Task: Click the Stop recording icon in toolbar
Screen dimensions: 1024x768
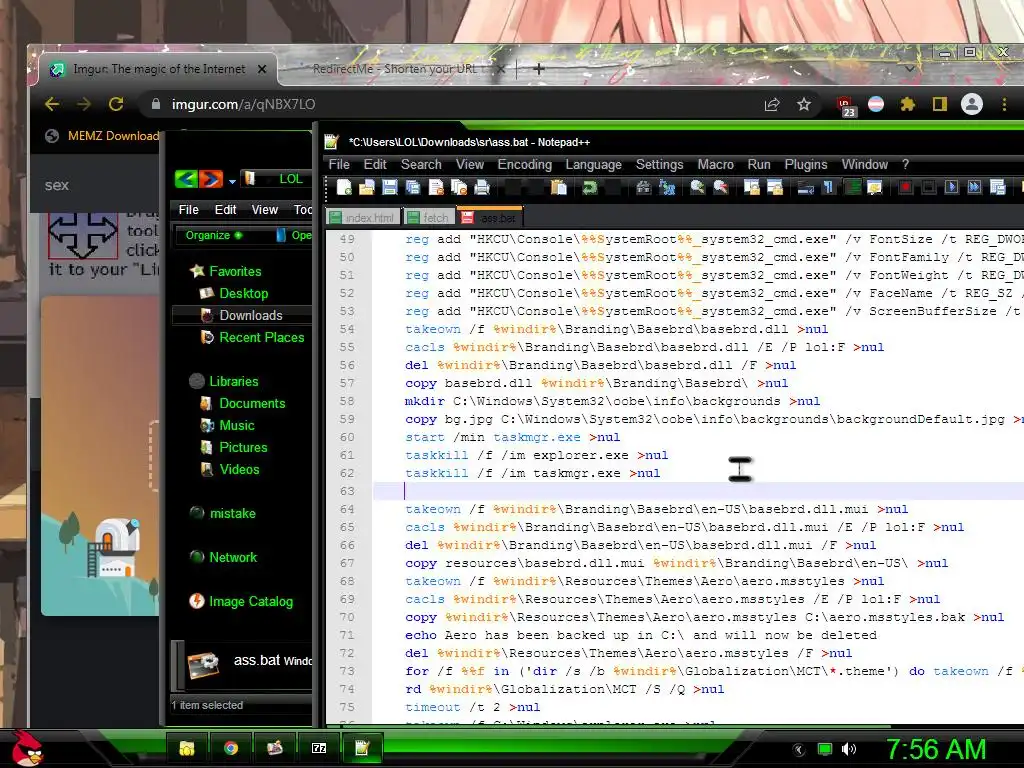Action: 928,188
